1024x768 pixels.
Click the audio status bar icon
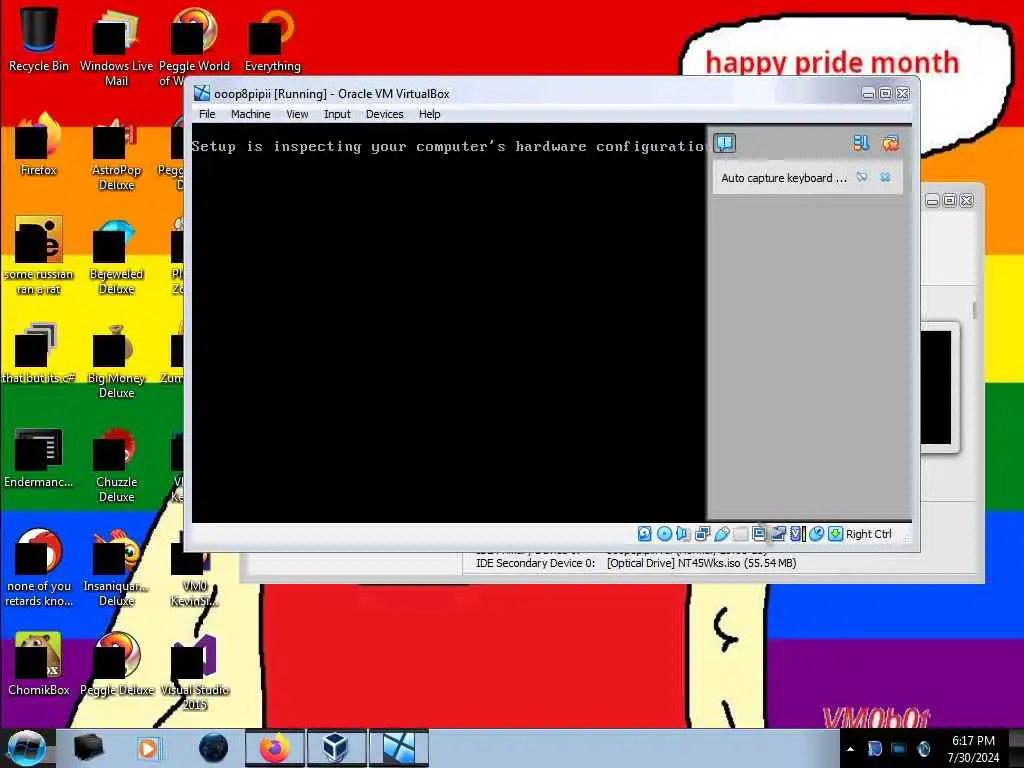[x=682, y=534]
